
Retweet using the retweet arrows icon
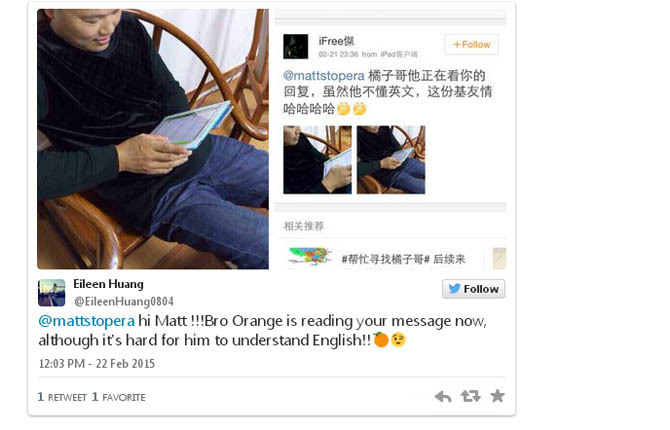(x=470, y=396)
